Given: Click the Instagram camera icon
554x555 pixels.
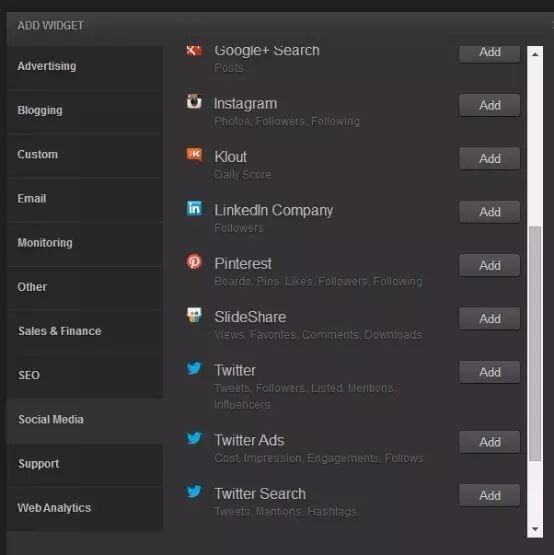Looking at the screenshot, I should coord(194,101).
